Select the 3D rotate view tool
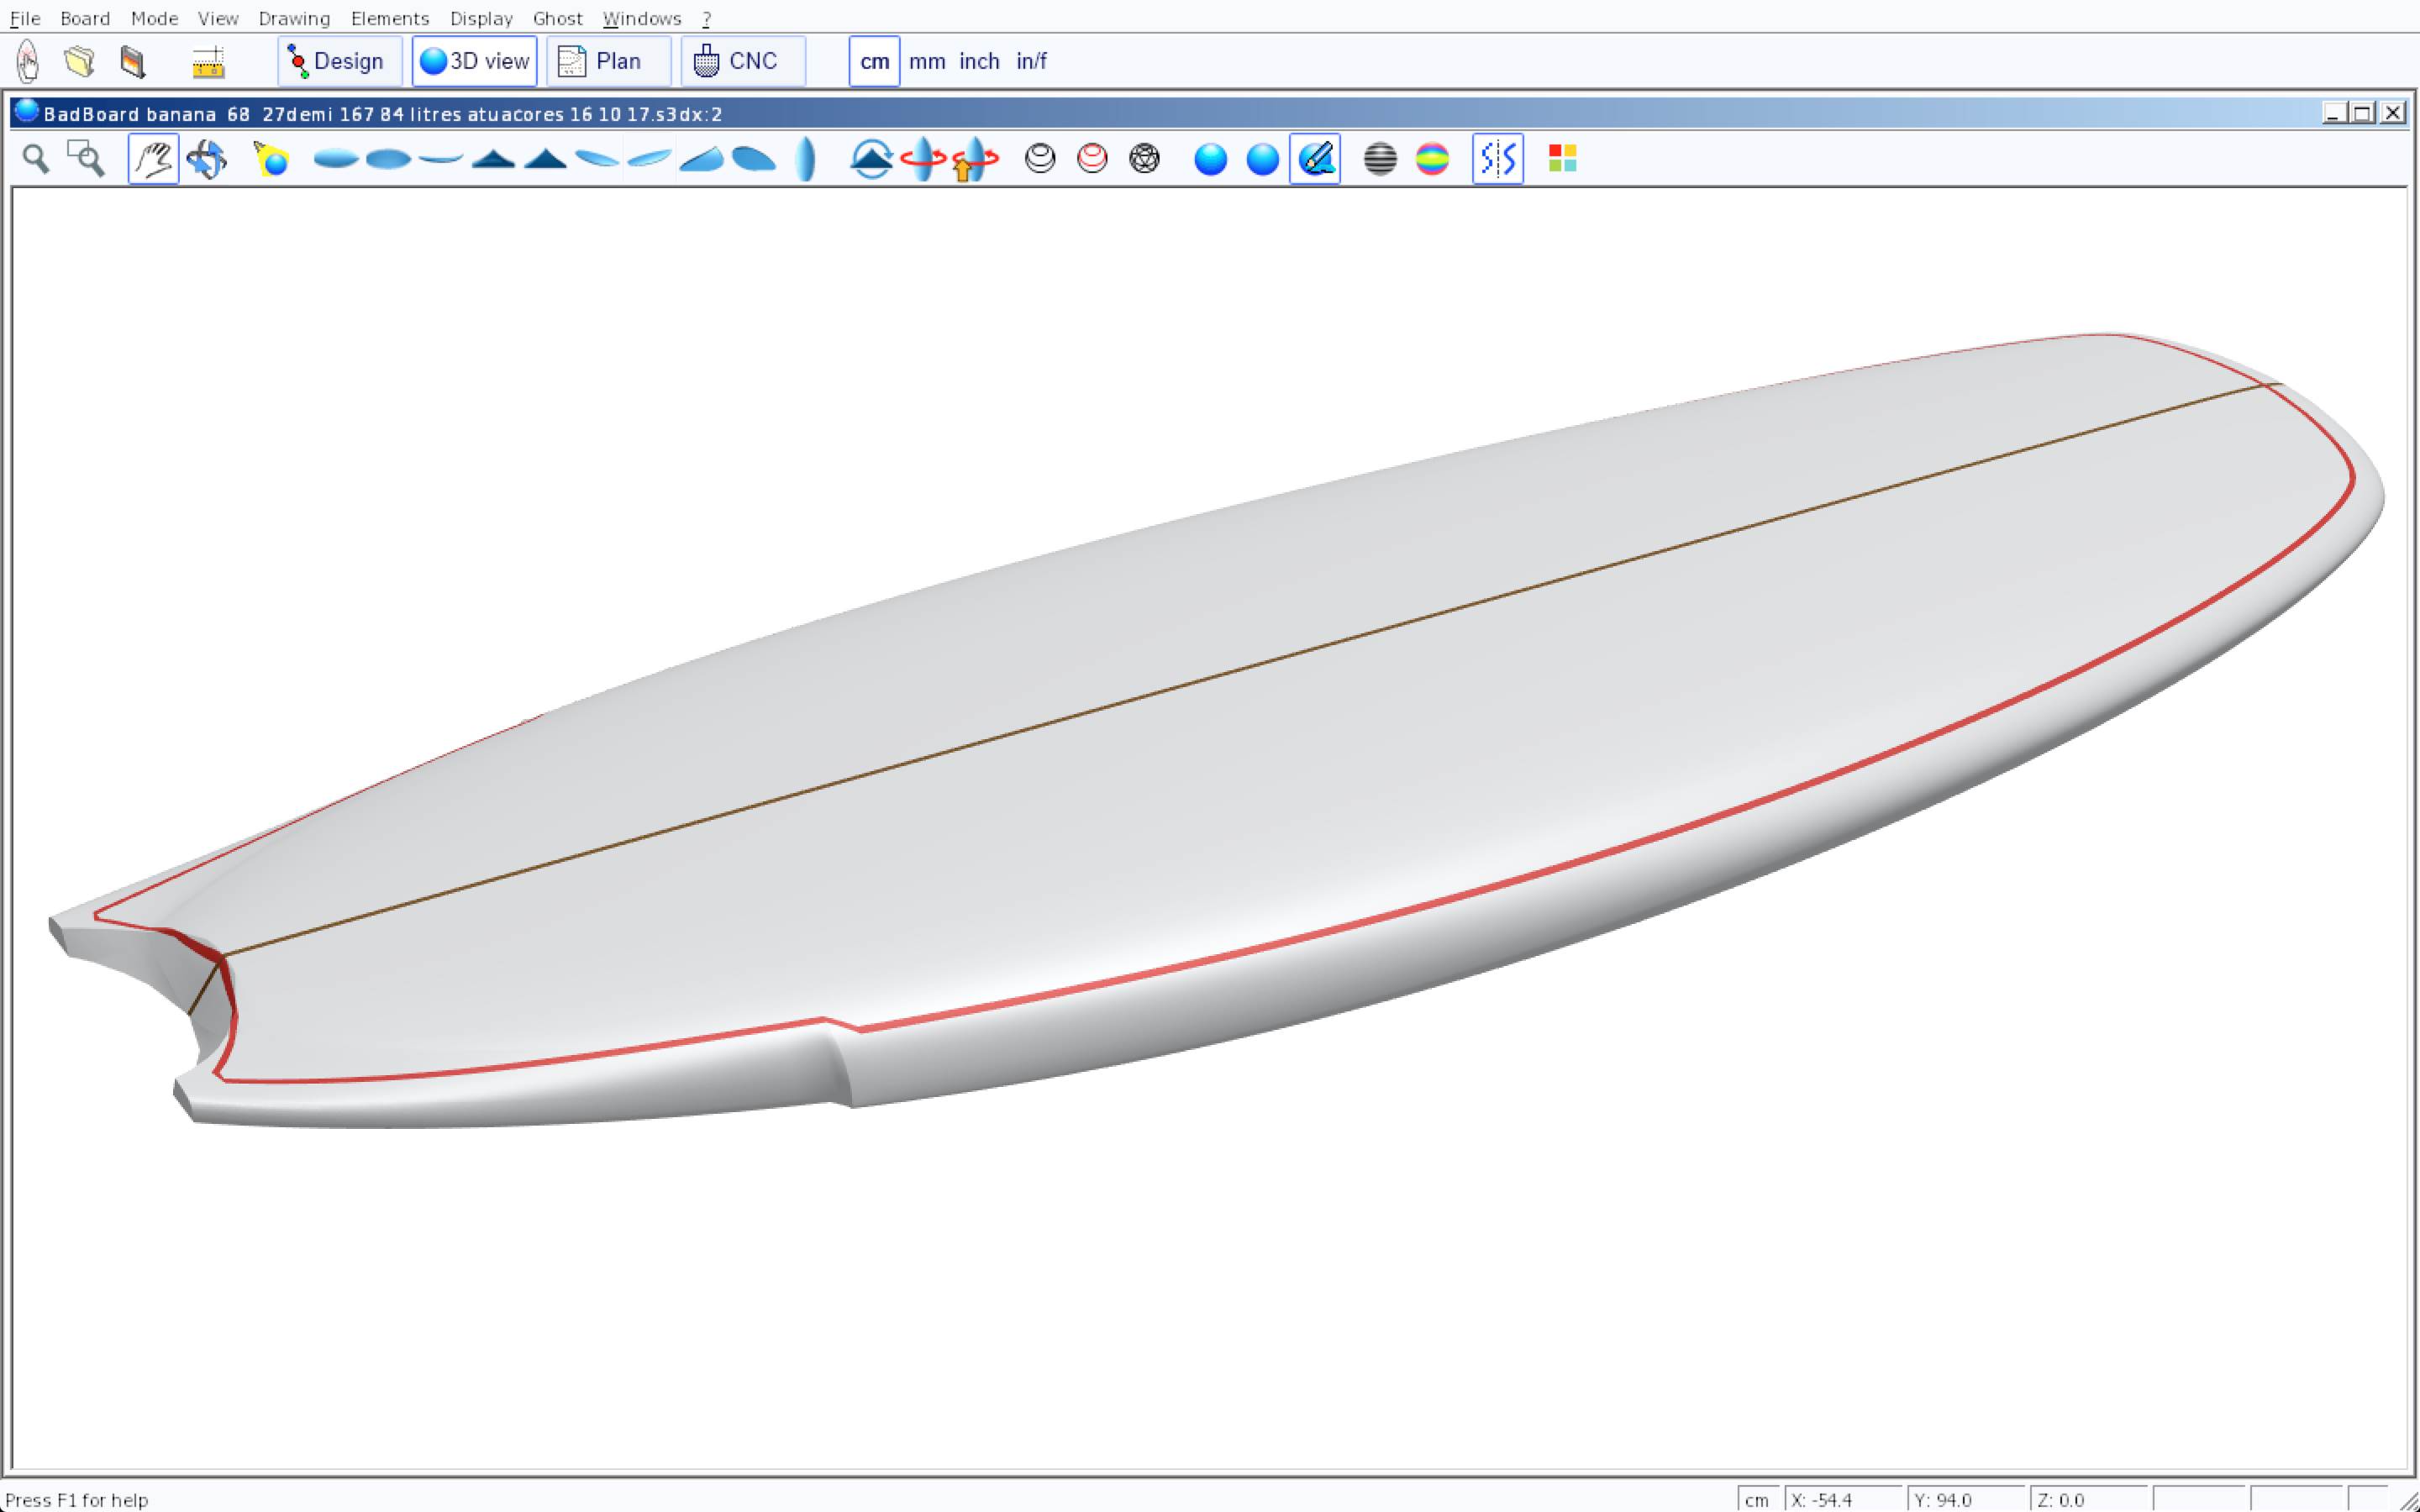The image size is (2420, 1512). point(207,159)
